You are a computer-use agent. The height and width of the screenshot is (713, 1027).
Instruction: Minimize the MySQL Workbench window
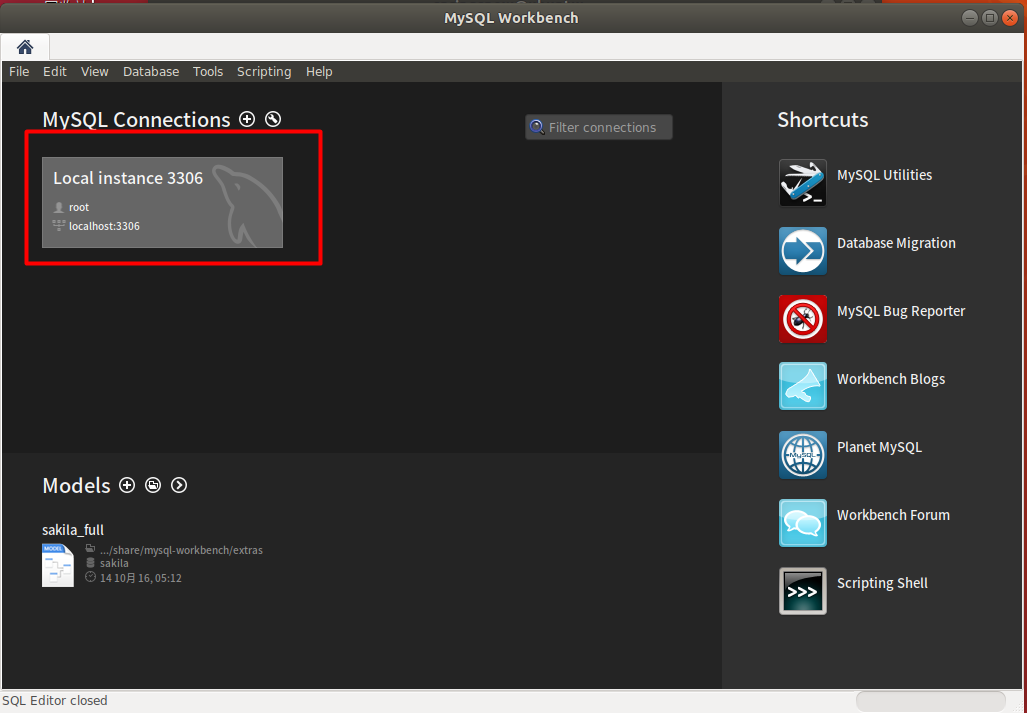(x=970, y=18)
